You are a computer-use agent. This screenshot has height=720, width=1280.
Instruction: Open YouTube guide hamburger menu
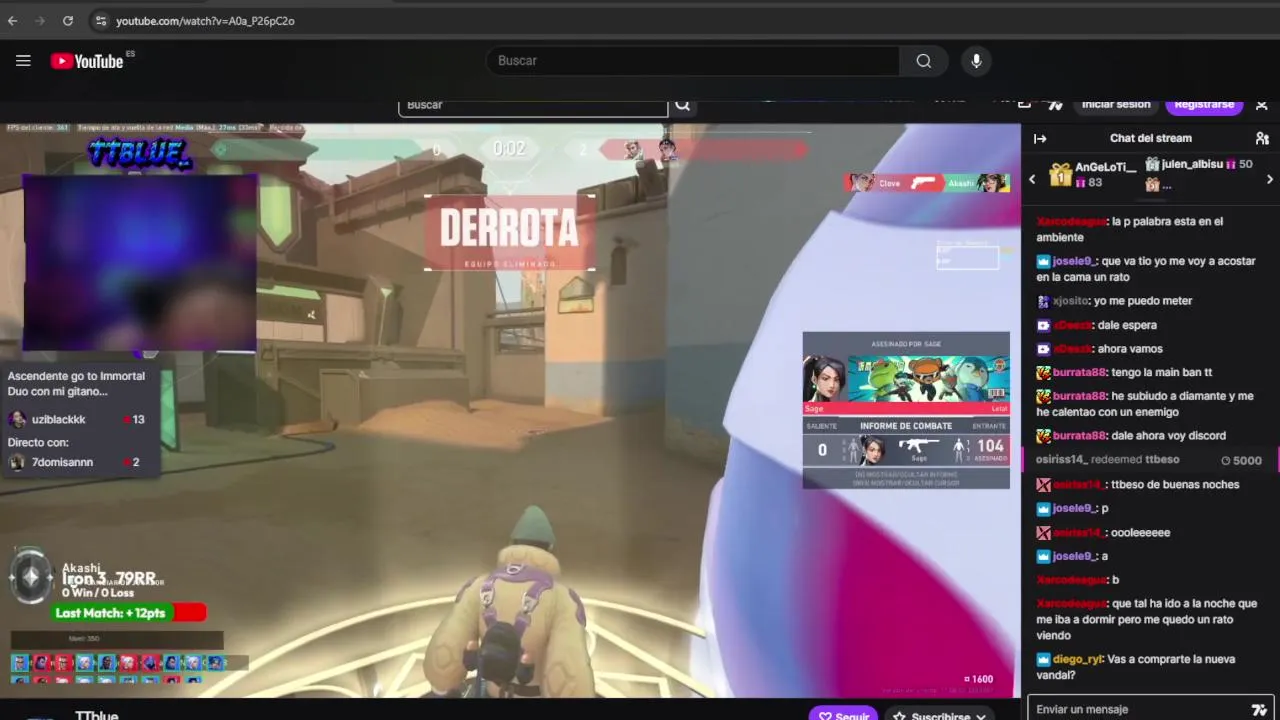point(23,61)
